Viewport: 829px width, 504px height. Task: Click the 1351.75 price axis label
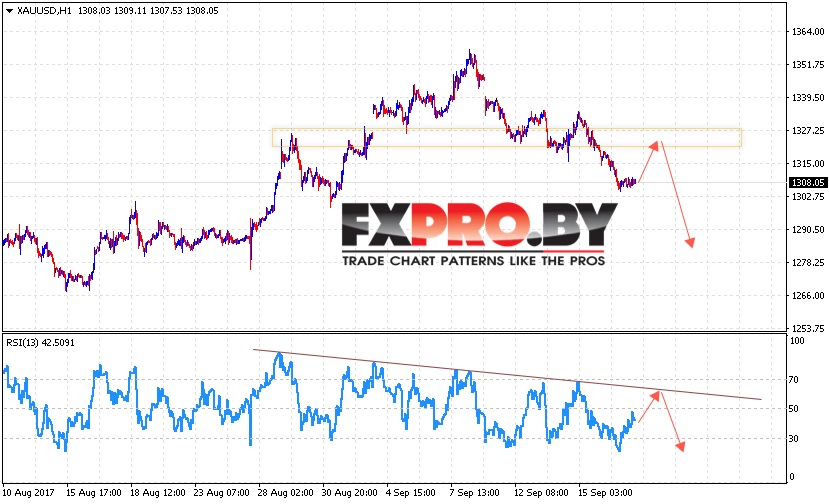[x=808, y=65]
